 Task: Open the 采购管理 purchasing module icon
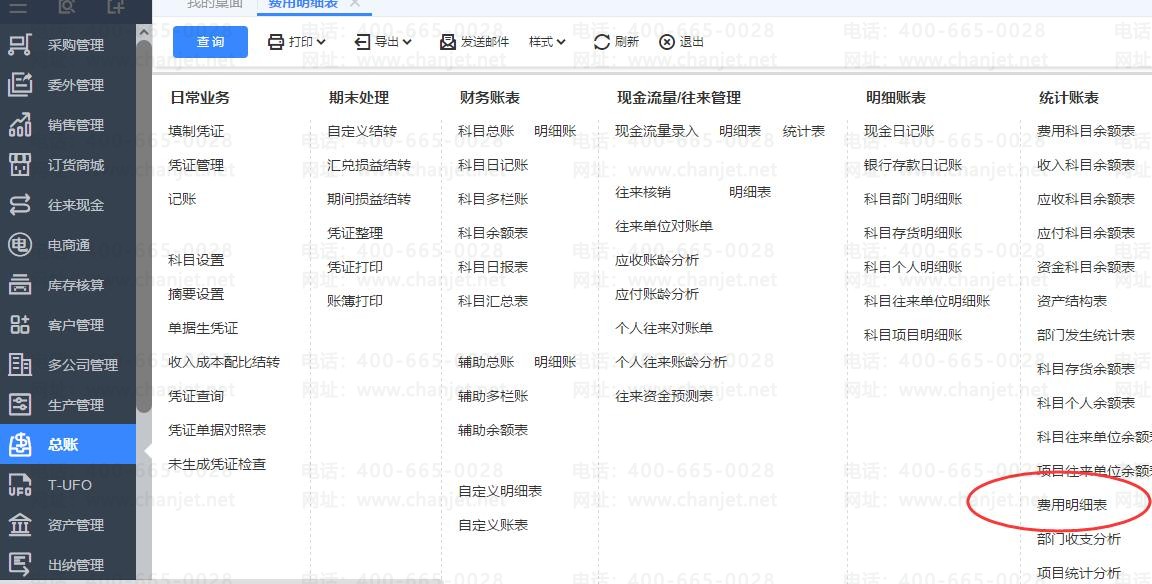coord(20,45)
